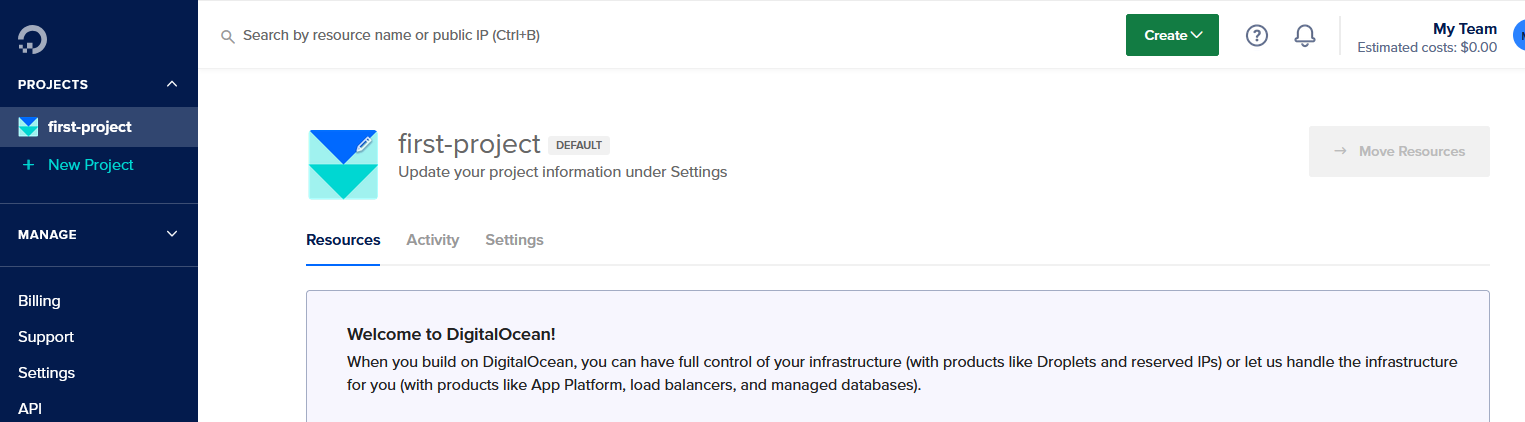Click the New Project link
This screenshot has height=422, width=1525.
click(91, 165)
